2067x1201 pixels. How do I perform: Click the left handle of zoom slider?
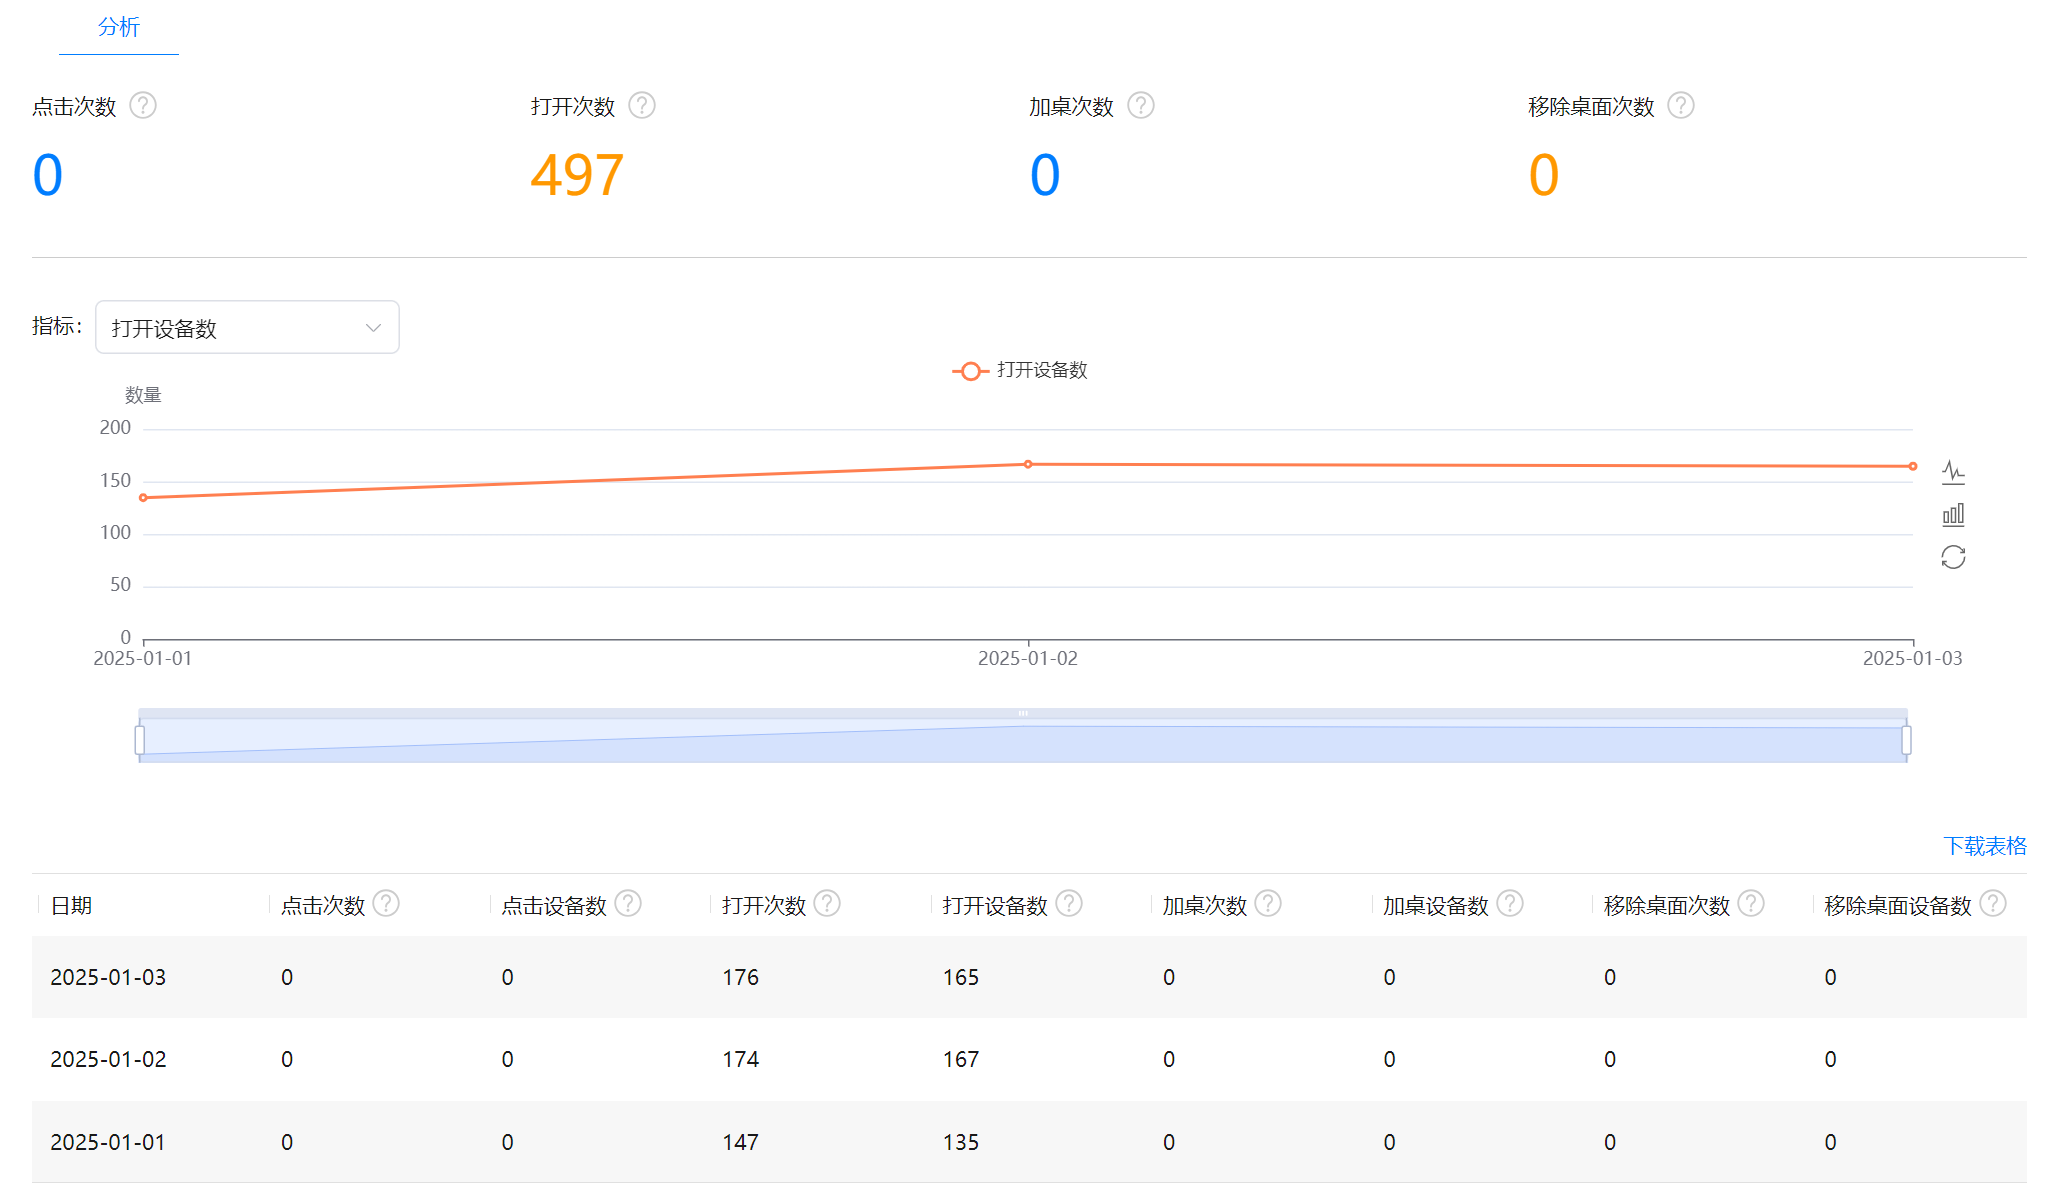click(140, 740)
